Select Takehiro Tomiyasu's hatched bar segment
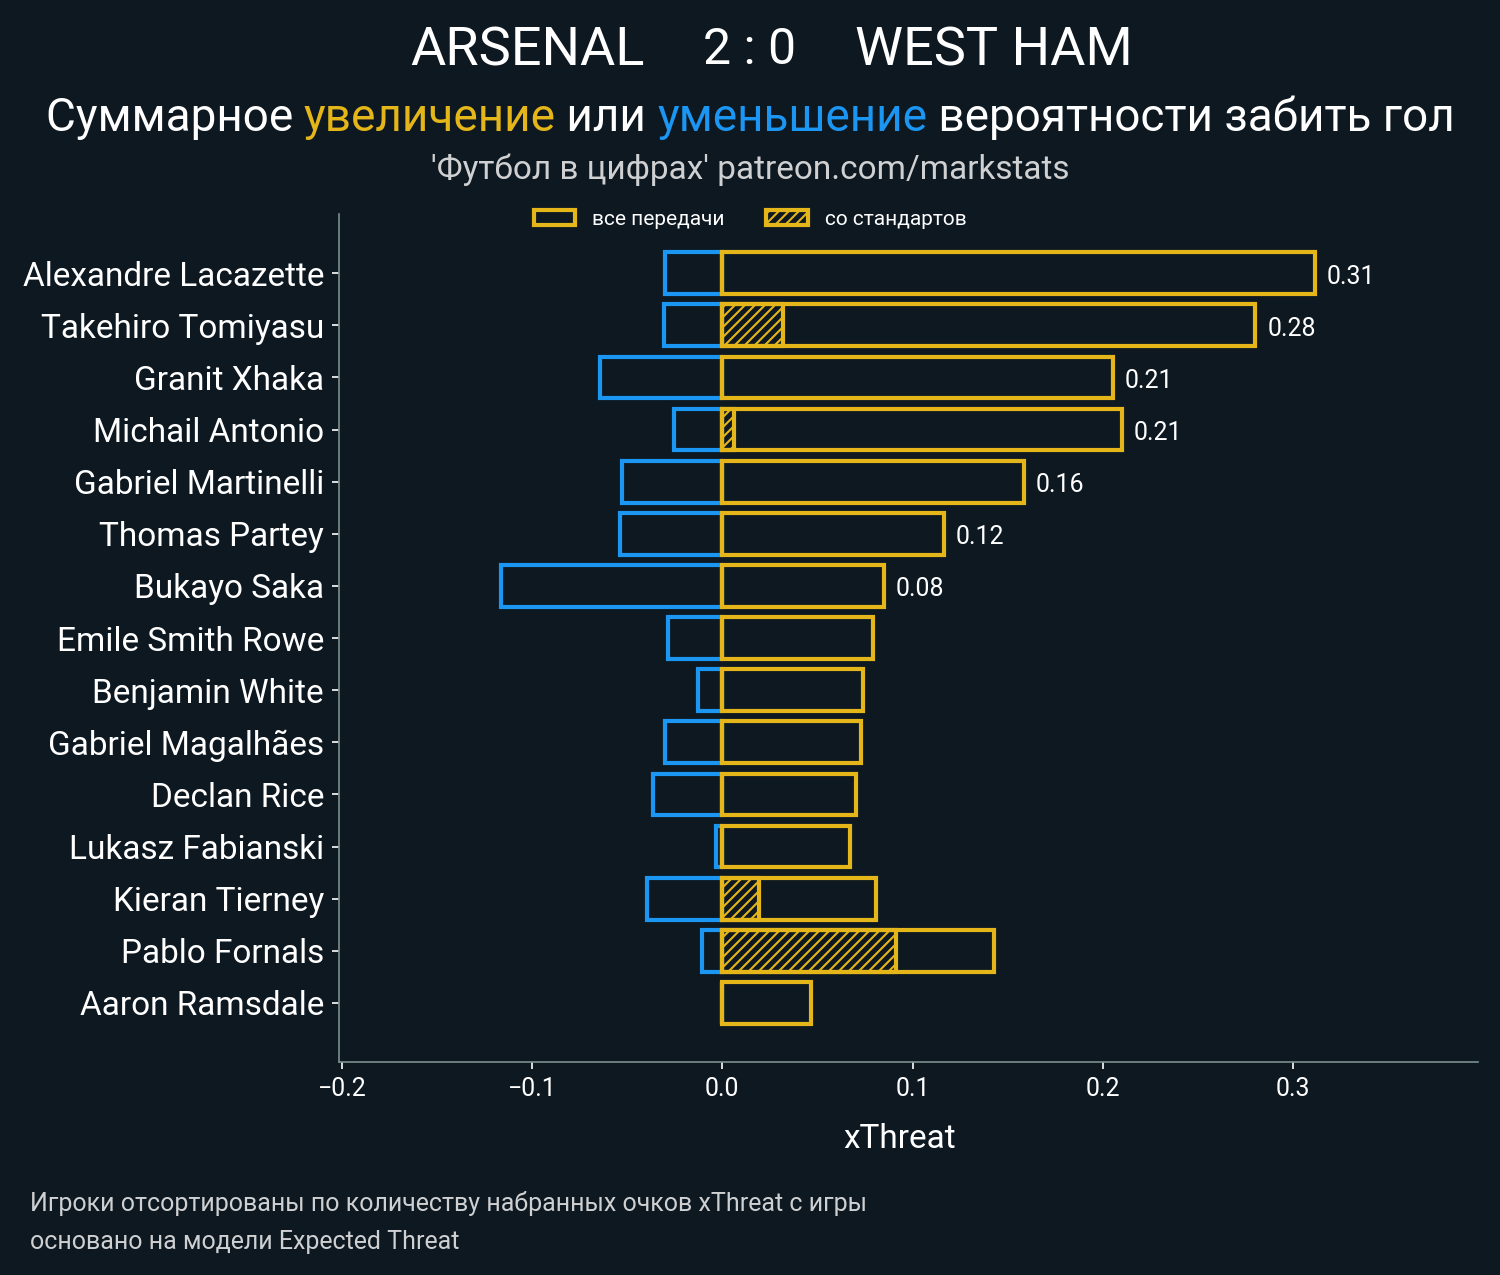The width and height of the screenshot is (1500, 1275). tap(752, 326)
